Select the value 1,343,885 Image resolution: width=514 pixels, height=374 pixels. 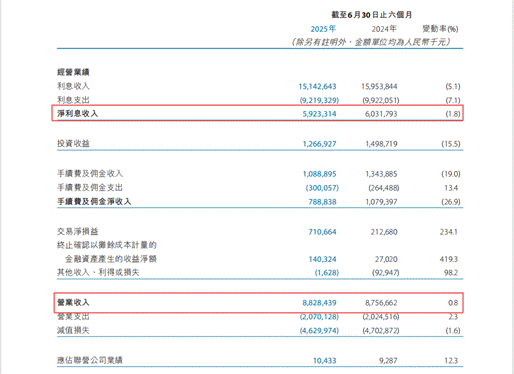[381, 174]
